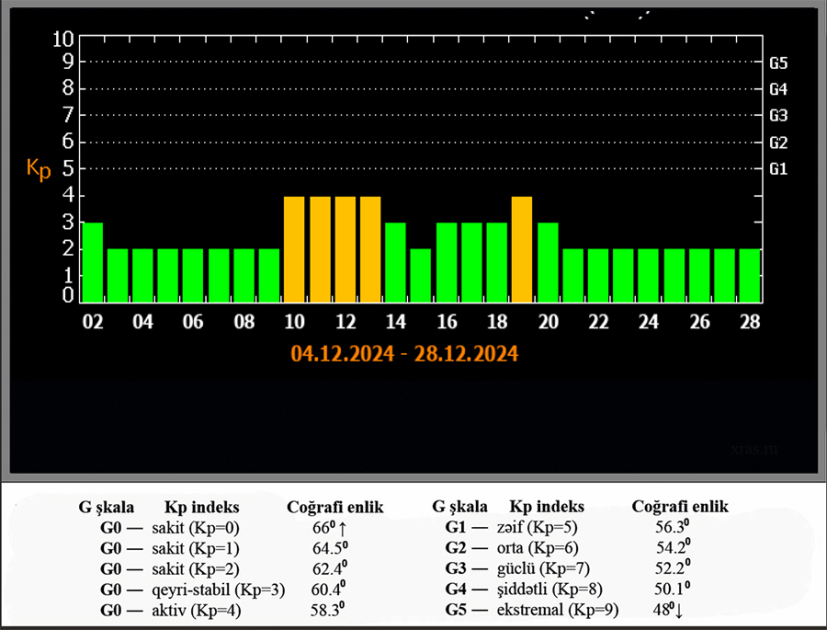Click the green bar for day 20
This screenshot has width=827, height=630.
tap(548, 262)
